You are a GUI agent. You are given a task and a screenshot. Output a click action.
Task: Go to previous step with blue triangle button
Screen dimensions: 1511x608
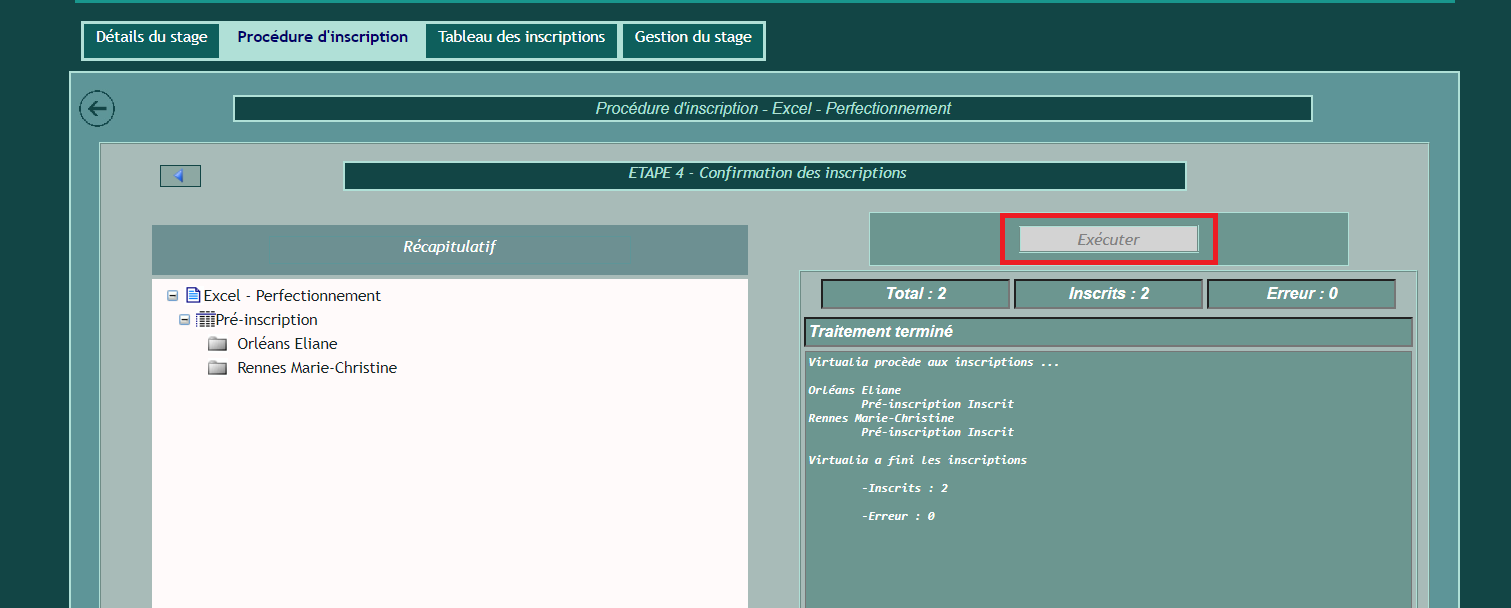pyautogui.click(x=180, y=176)
